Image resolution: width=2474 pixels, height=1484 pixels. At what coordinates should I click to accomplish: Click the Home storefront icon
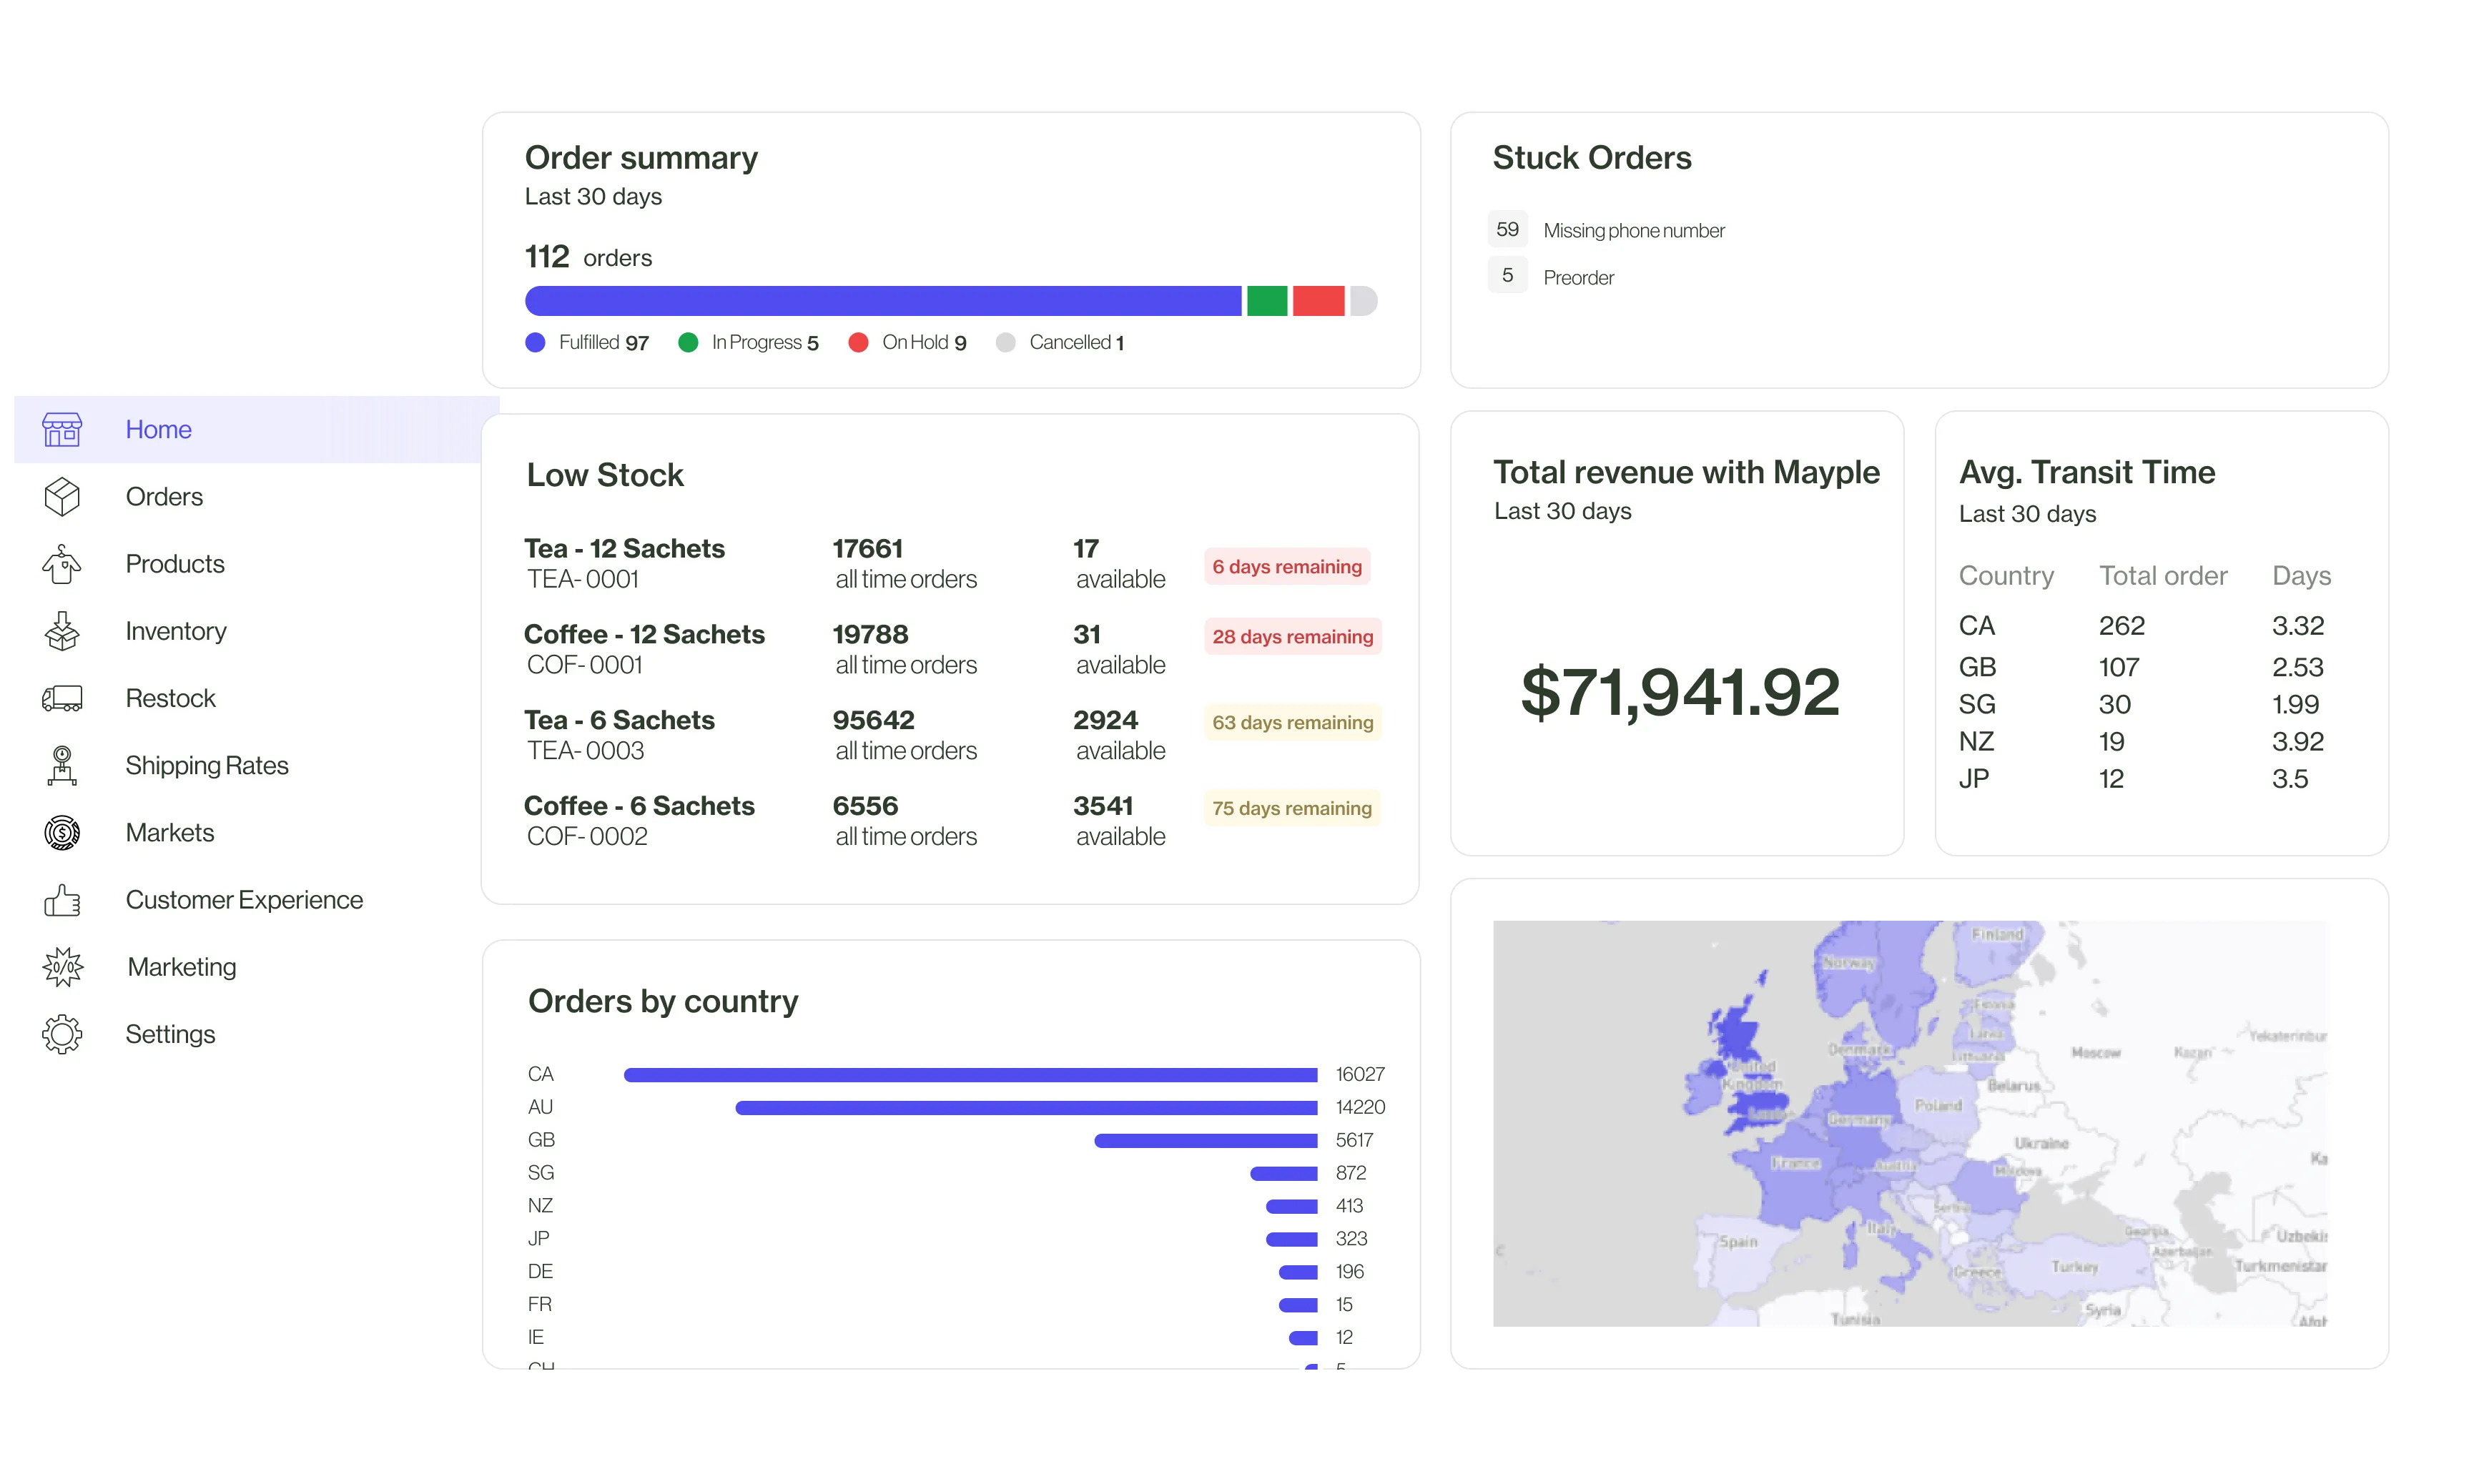(62, 430)
